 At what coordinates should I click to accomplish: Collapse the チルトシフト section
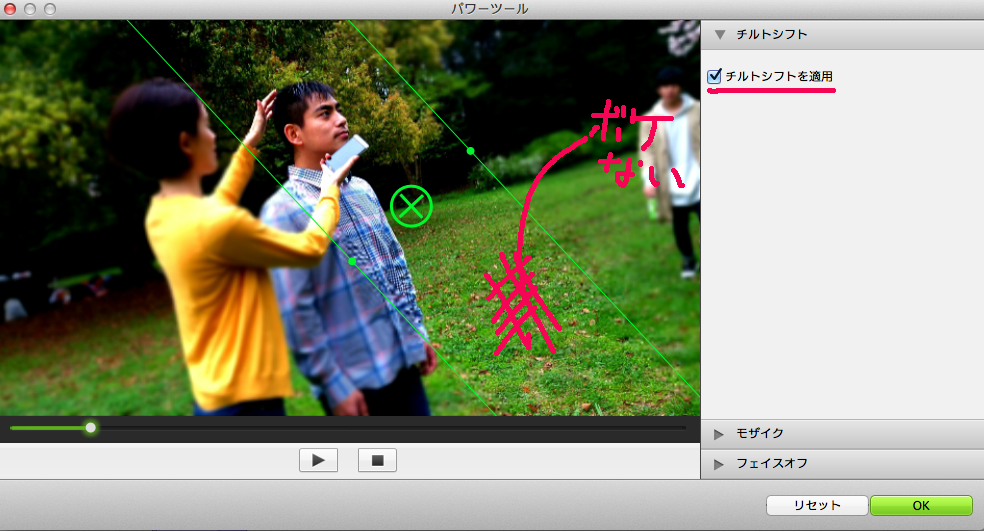click(720, 34)
